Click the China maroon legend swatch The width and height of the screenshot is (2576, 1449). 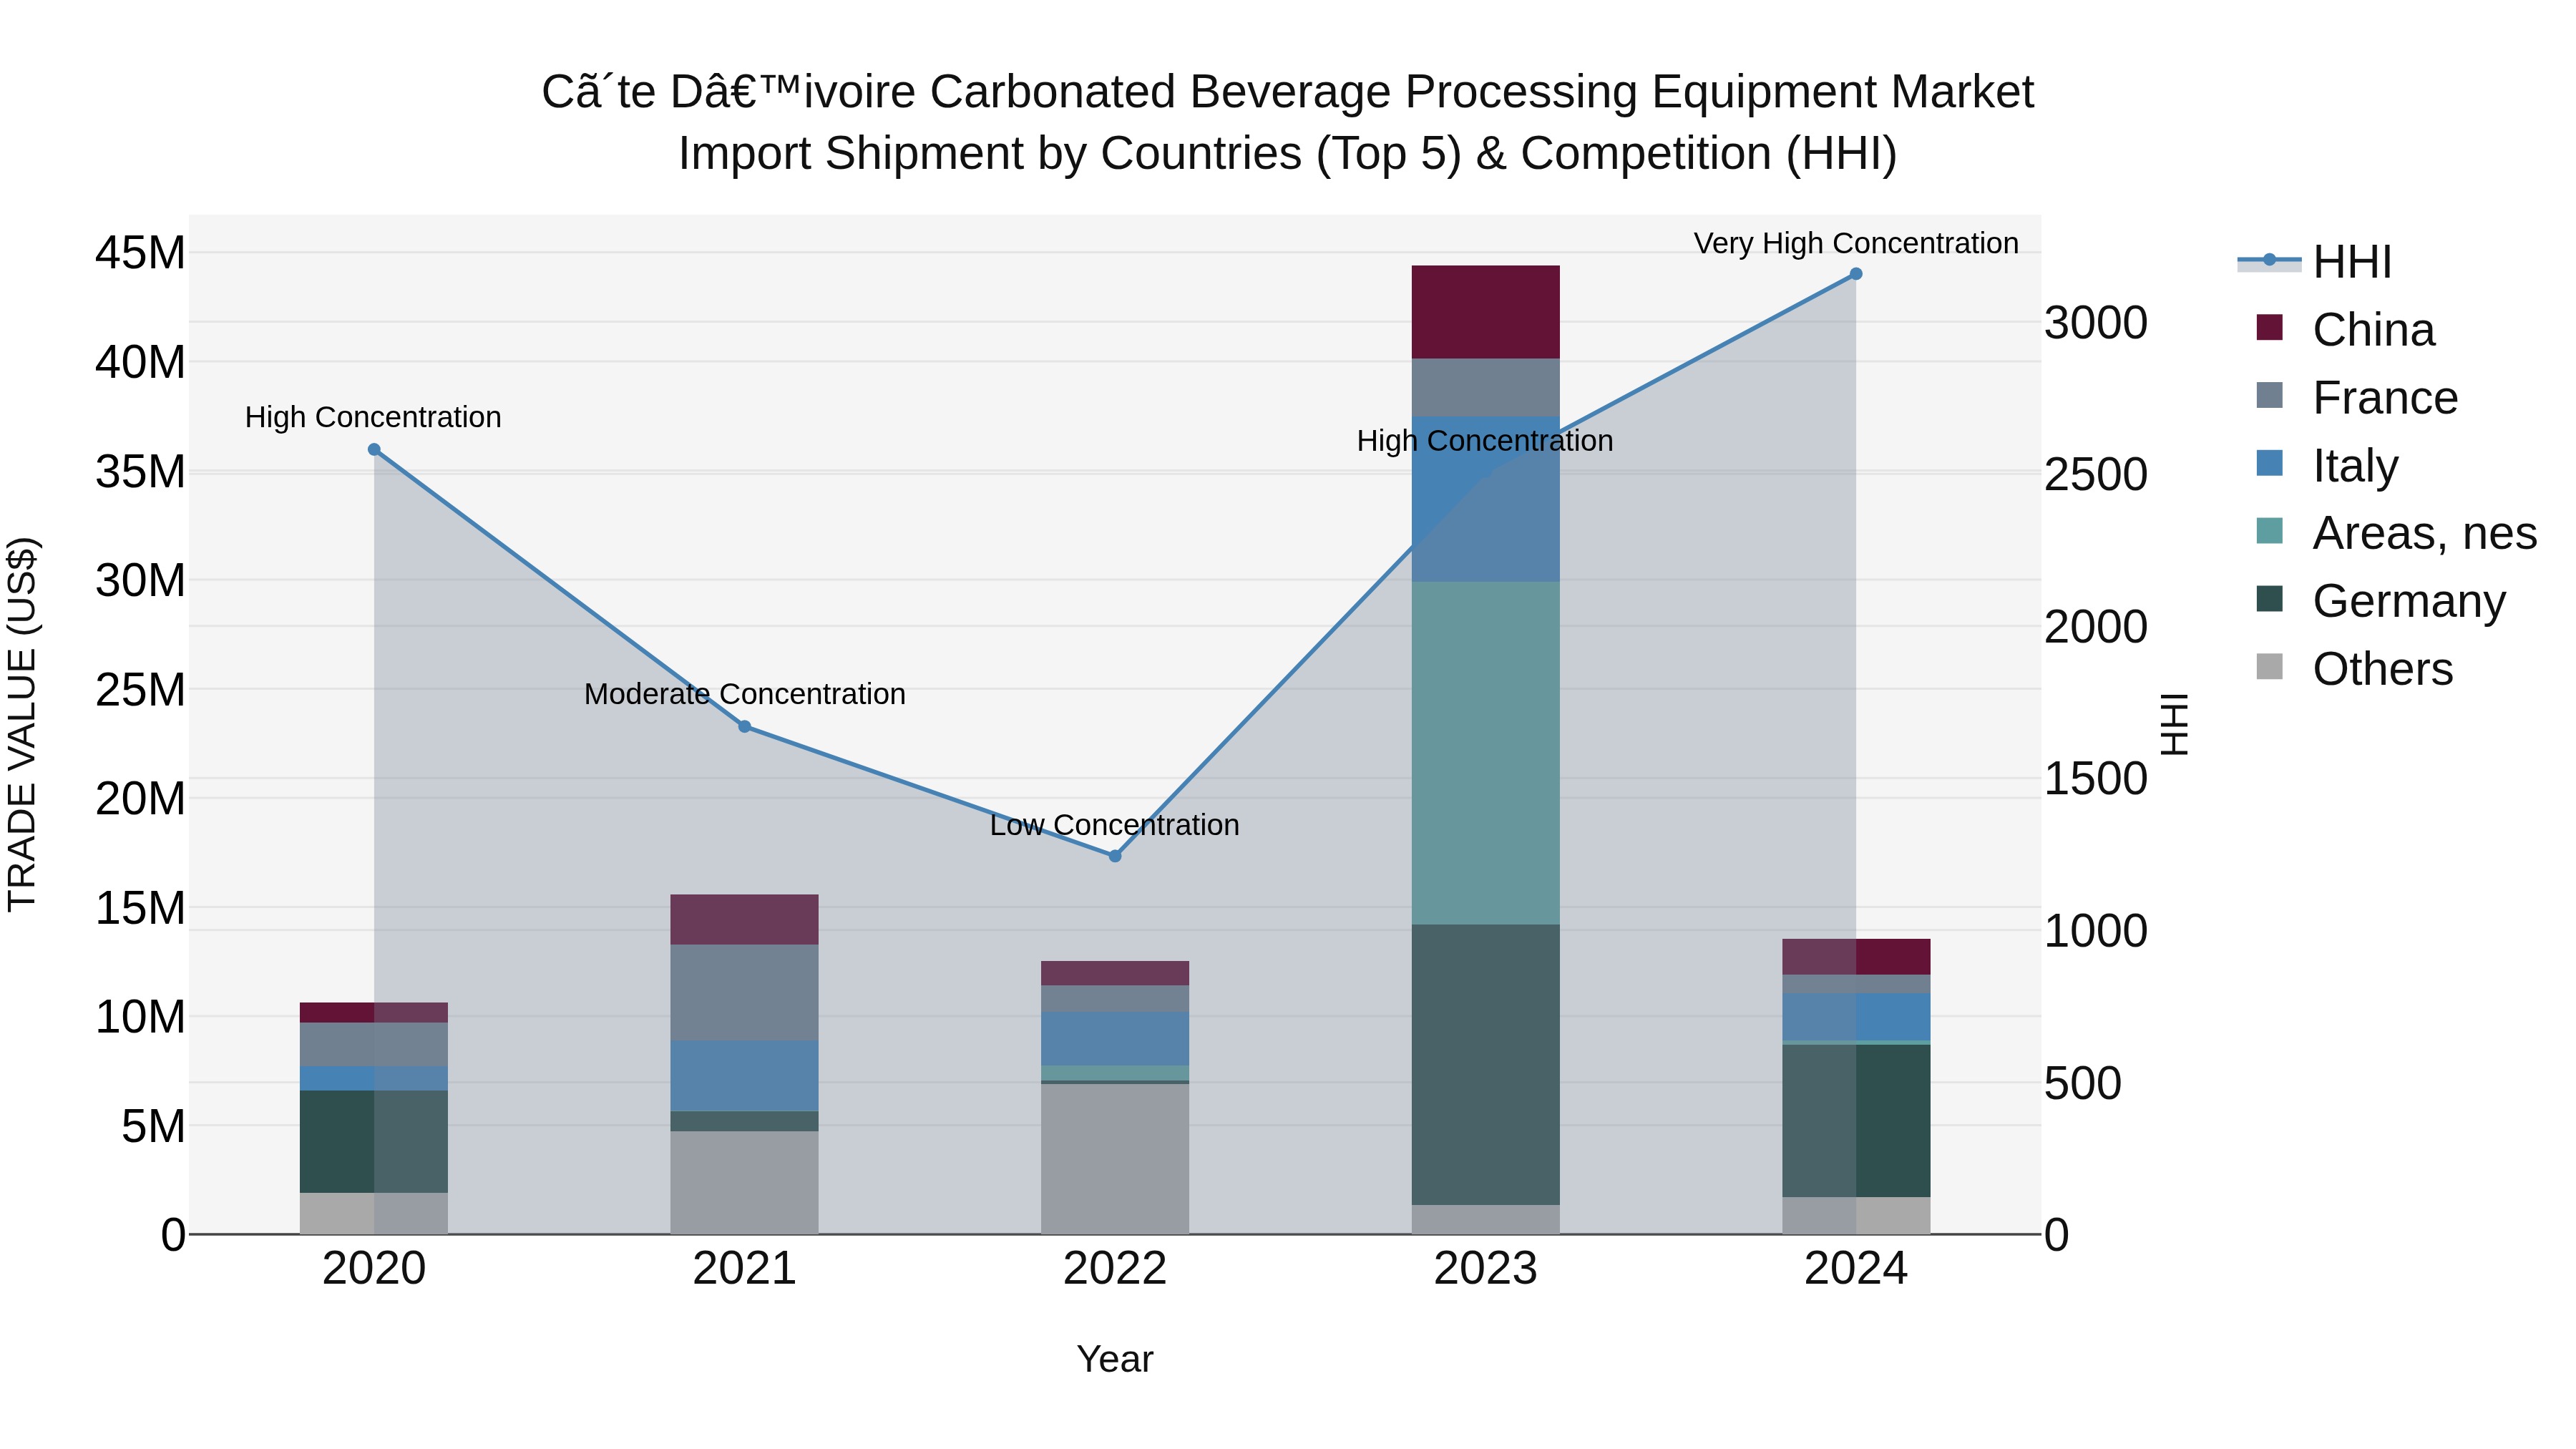point(2270,327)
